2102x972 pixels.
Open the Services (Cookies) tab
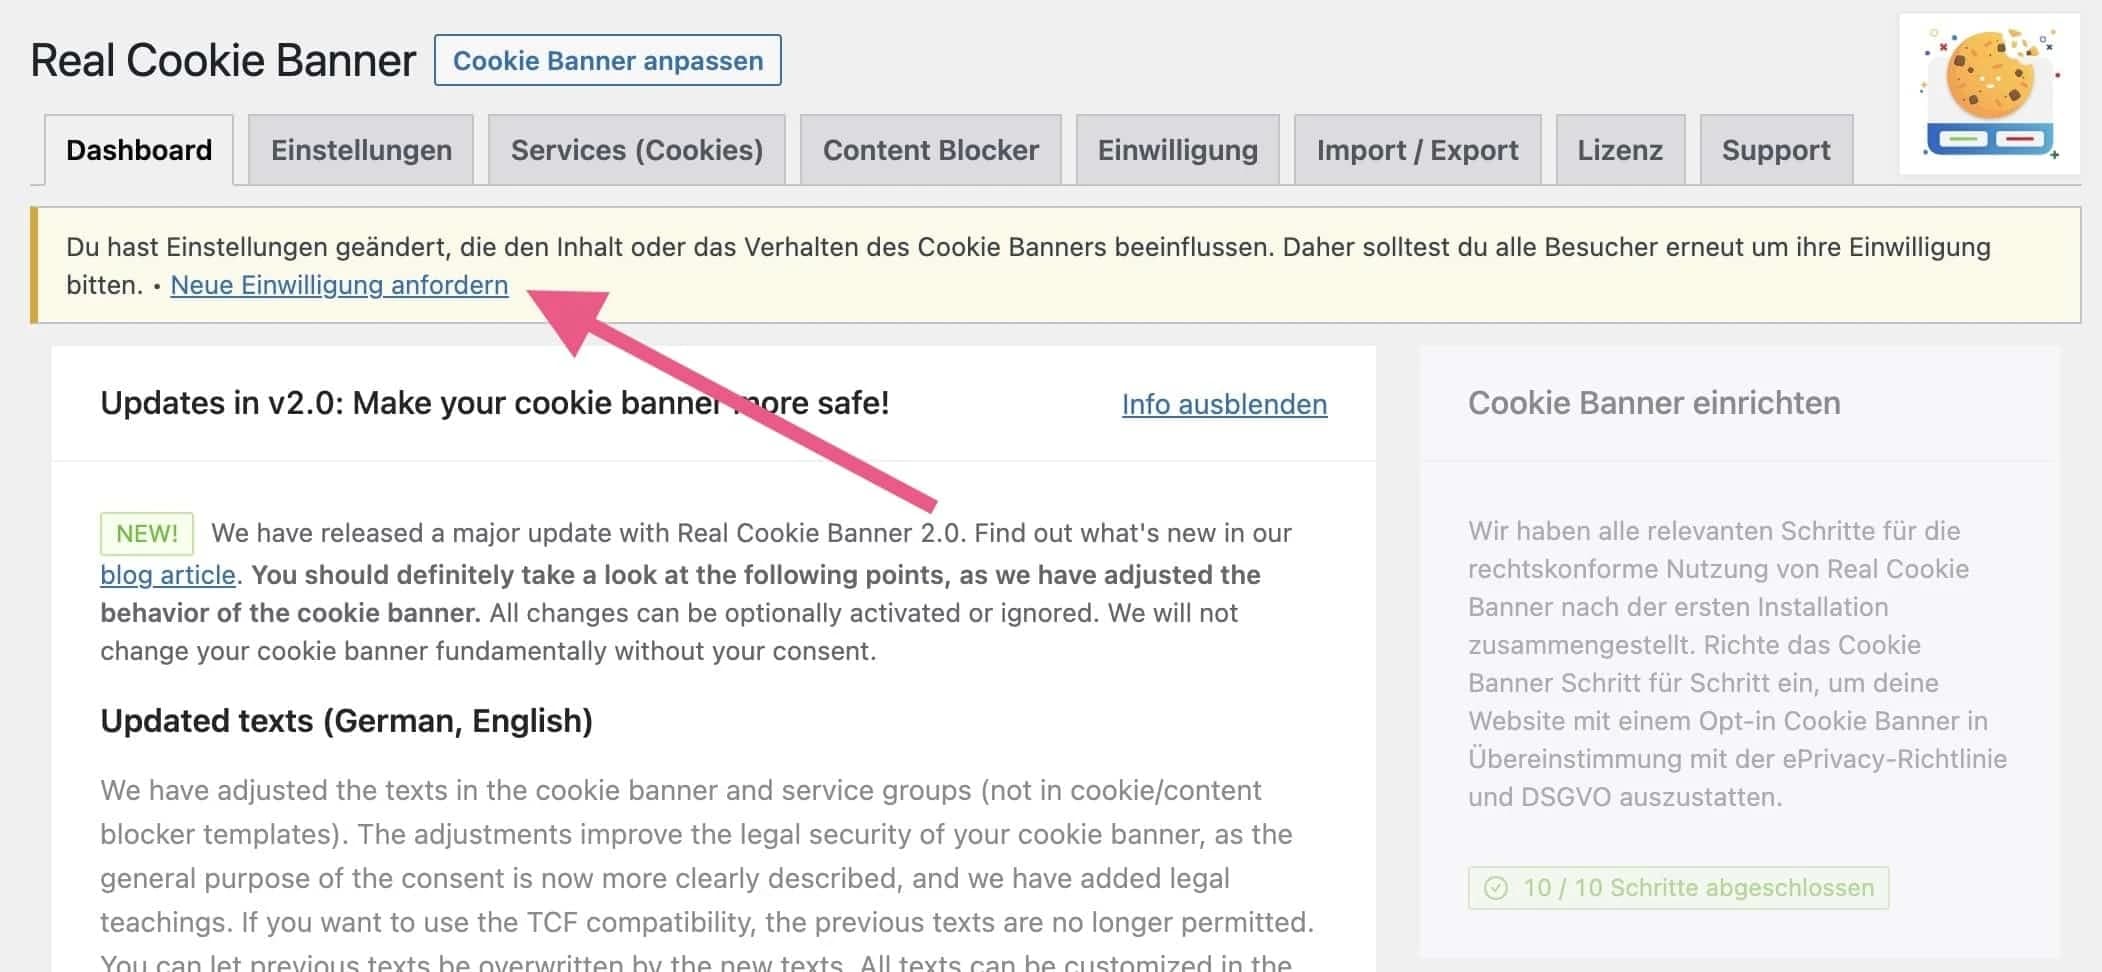637,150
